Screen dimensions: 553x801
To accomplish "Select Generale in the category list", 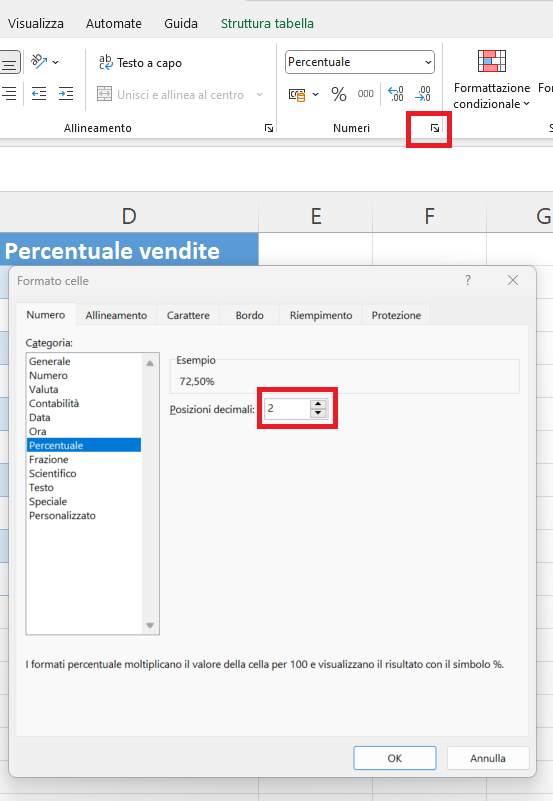I will click(84, 361).
